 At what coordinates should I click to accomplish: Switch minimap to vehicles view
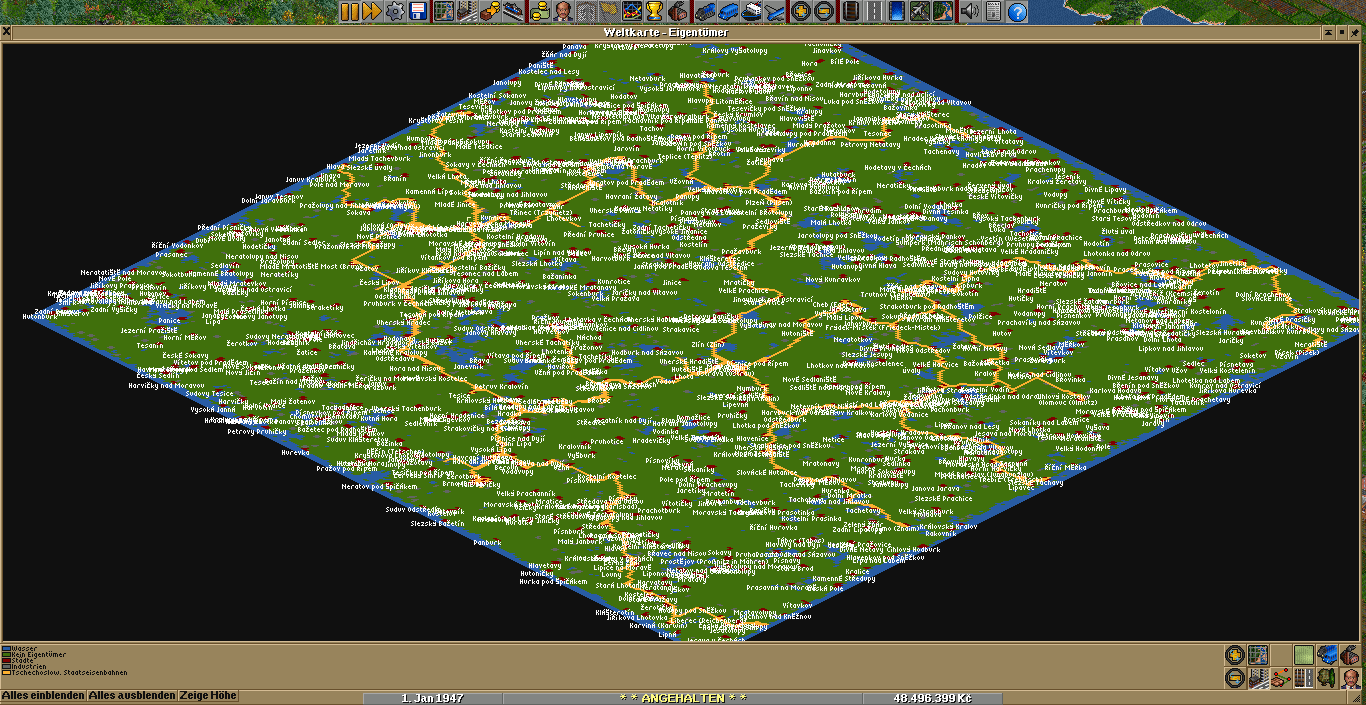(1327, 655)
